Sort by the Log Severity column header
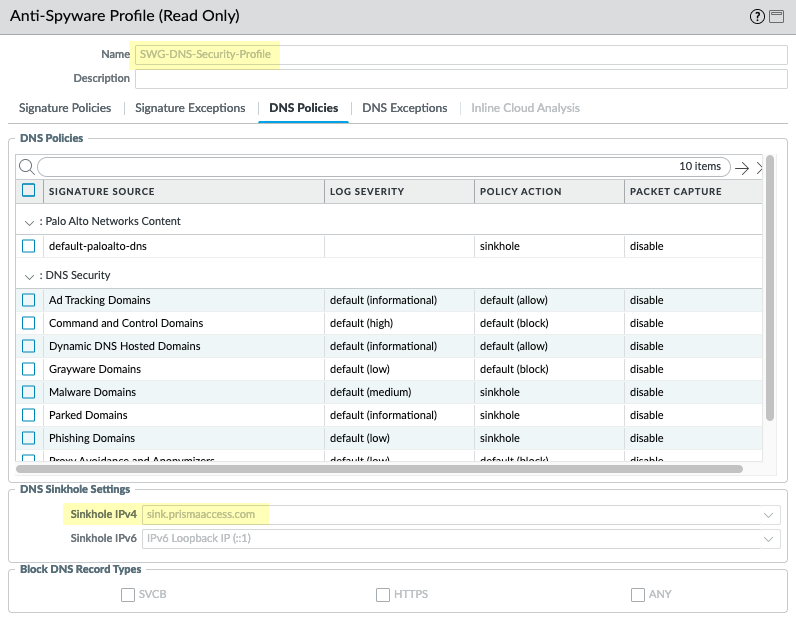Viewport: 796px width, 634px height. [x=366, y=191]
